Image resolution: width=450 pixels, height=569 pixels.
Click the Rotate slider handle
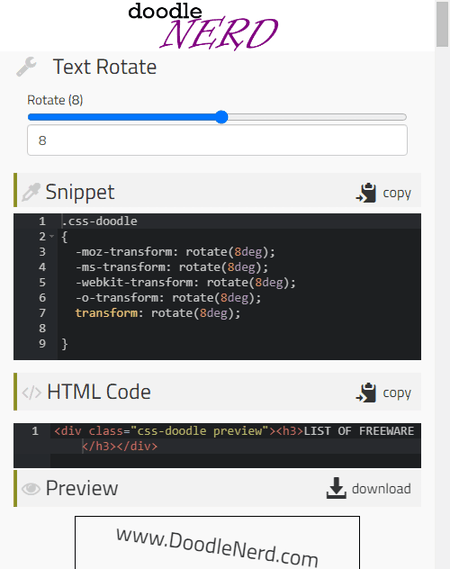tap(221, 117)
